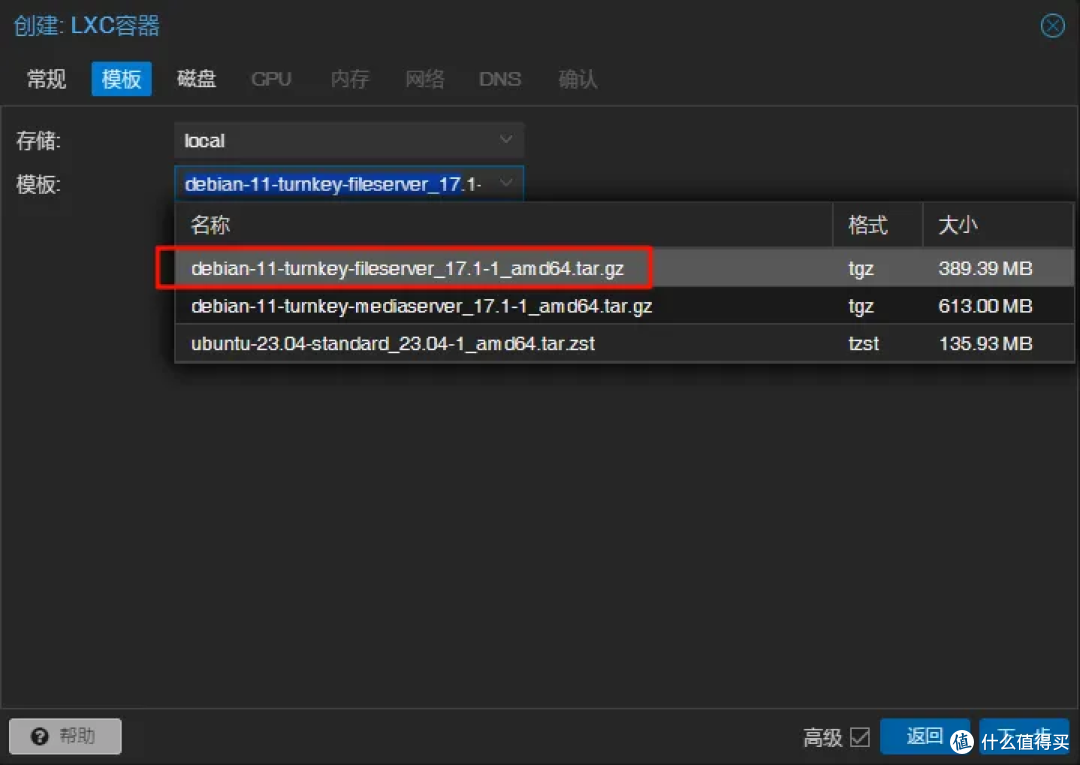Click the 帮助 button
The height and width of the screenshot is (765, 1080).
coord(64,736)
